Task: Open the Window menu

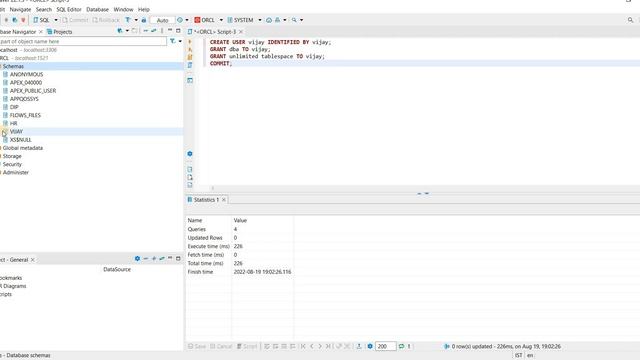Action: [x=123, y=9]
